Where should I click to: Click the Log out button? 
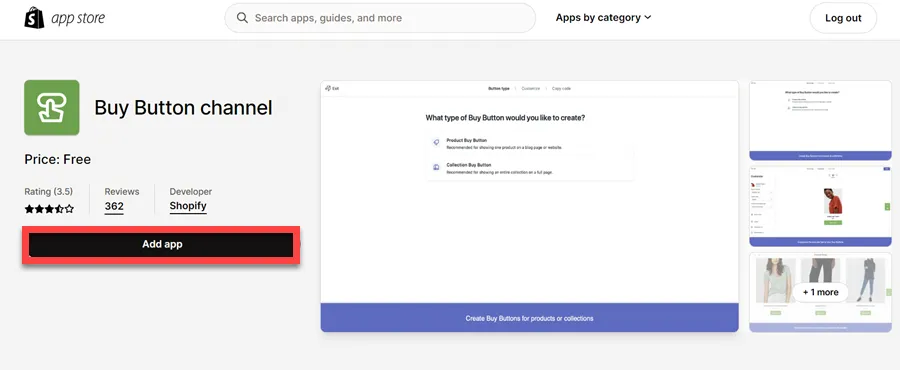tap(843, 18)
